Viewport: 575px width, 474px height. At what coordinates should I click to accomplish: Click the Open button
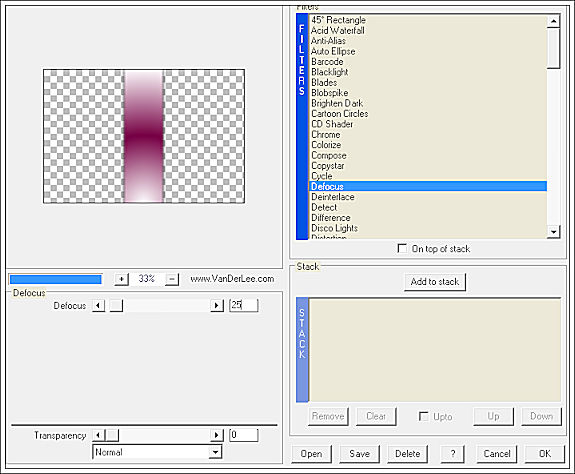(x=312, y=454)
